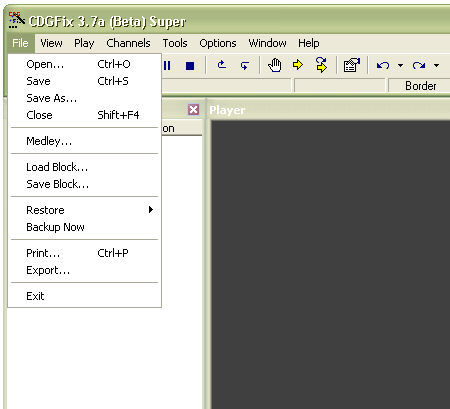Open the Channels menu

(128, 43)
